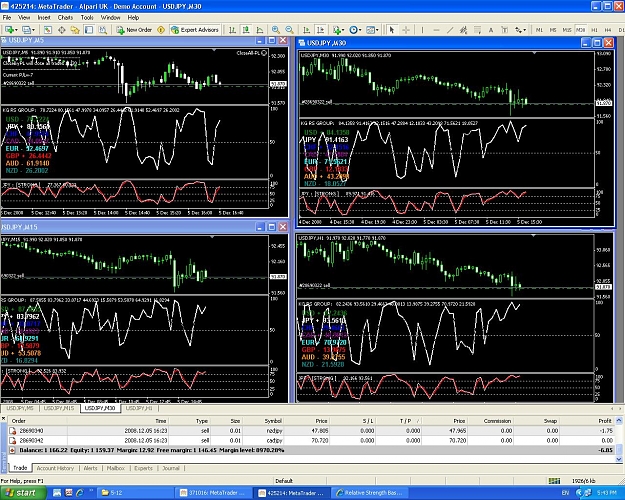Screen dimensions: 625x500
Task: Select the Horizontal Line drawing tool
Action: (x=436, y=30)
